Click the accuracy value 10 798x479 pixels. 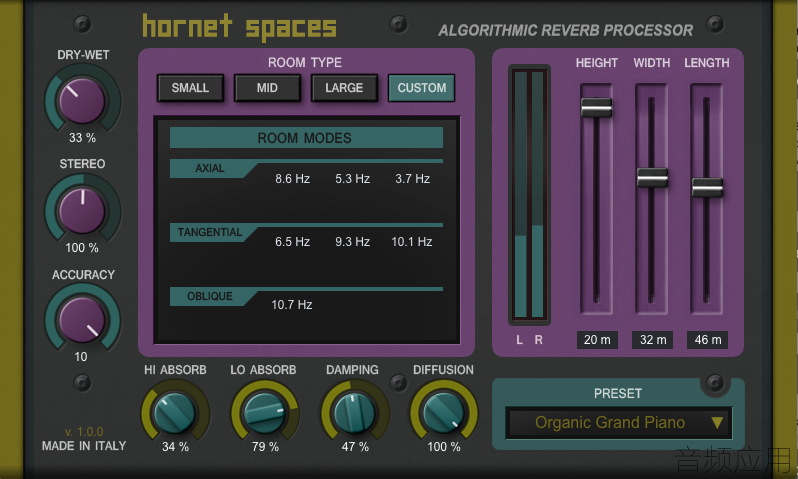coord(81,357)
